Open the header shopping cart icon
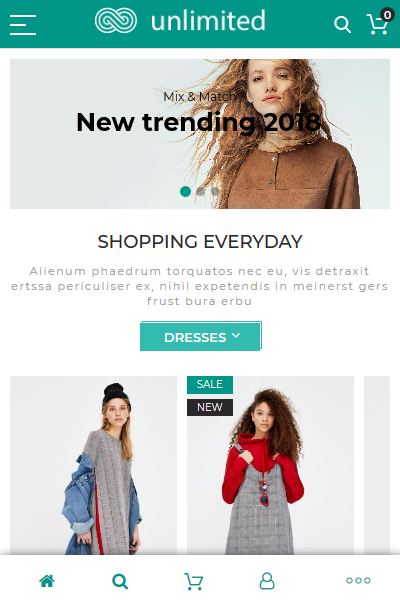 click(377, 25)
